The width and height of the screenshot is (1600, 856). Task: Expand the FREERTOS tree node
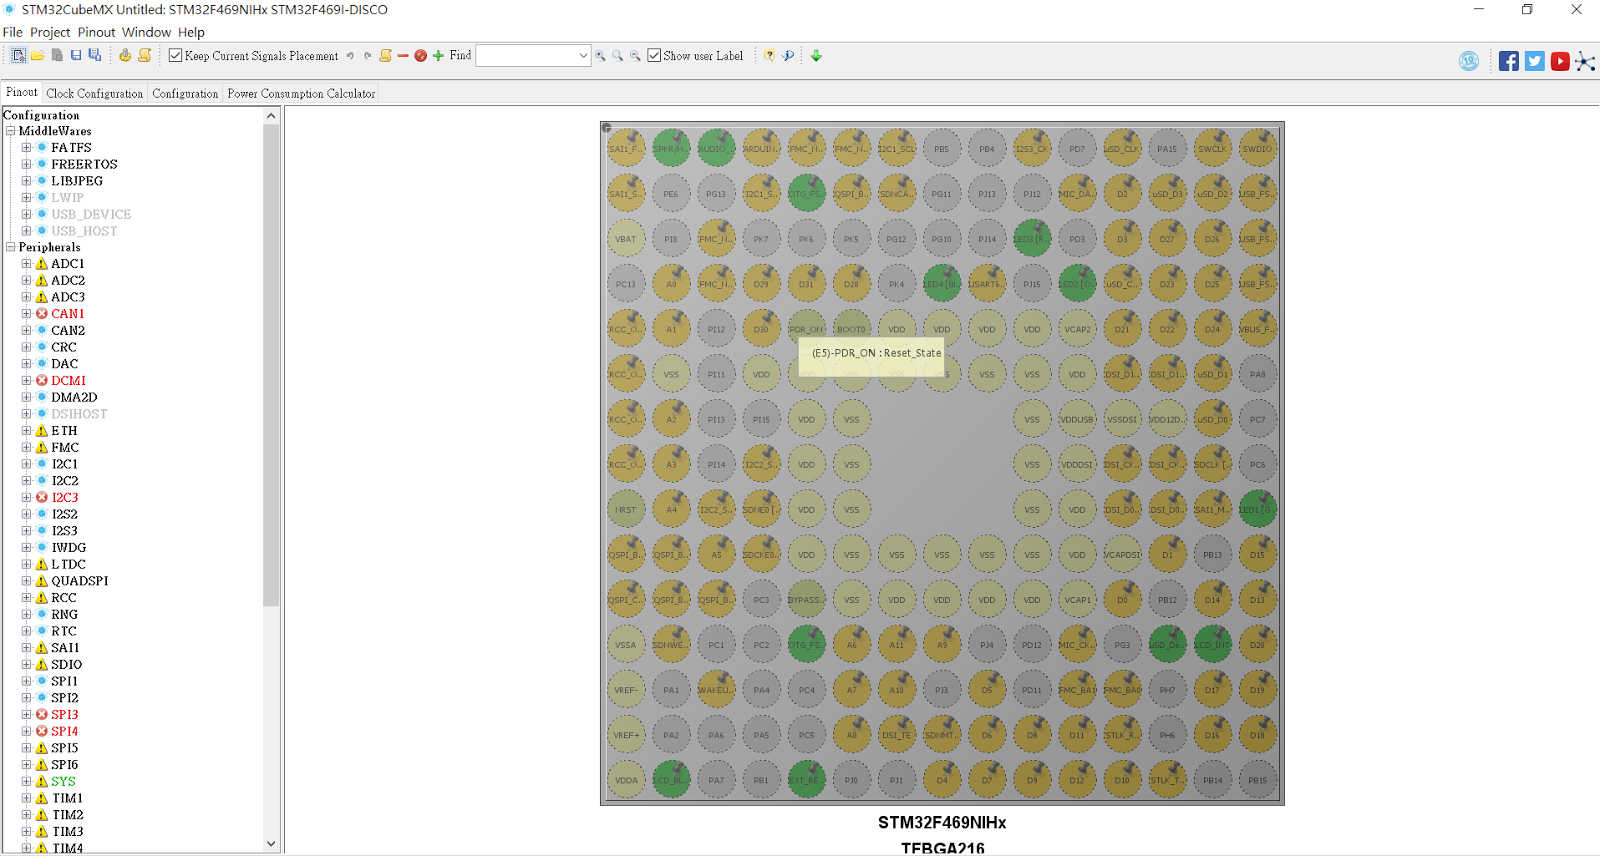point(26,164)
